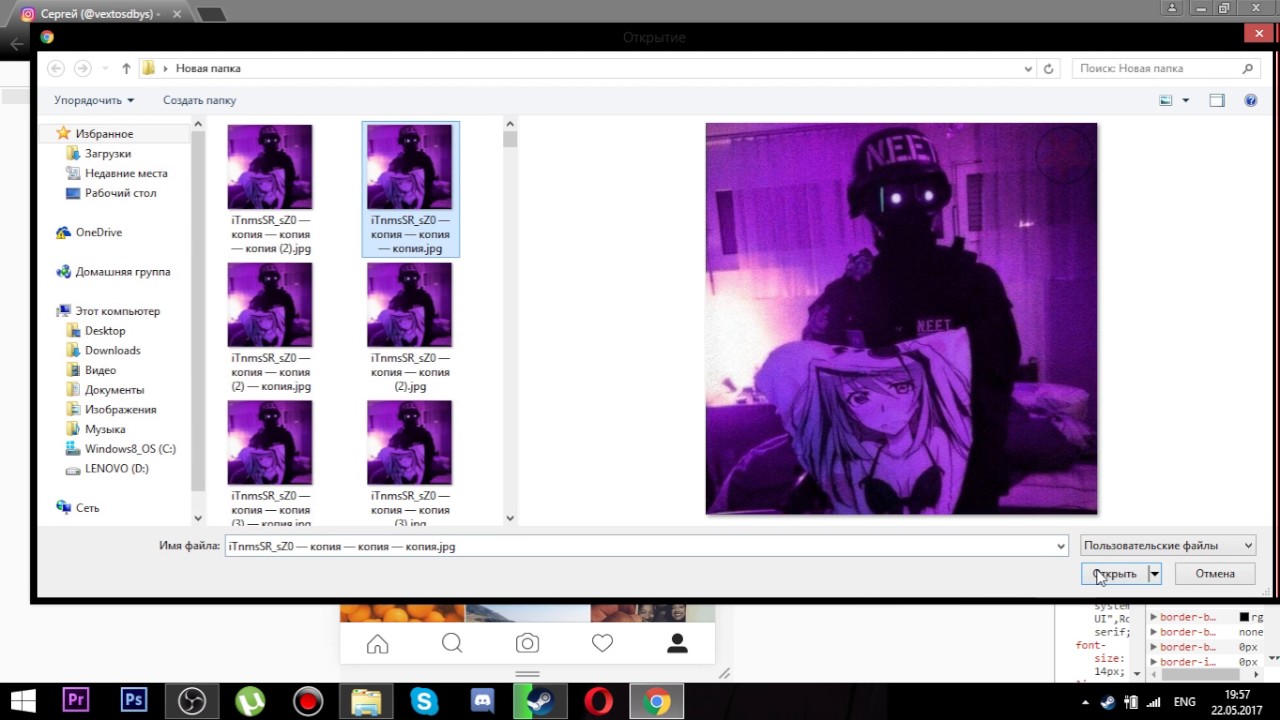Select thumbnail копия — копия (2).jpg
1280x720 pixels.
pyautogui.click(x=270, y=189)
